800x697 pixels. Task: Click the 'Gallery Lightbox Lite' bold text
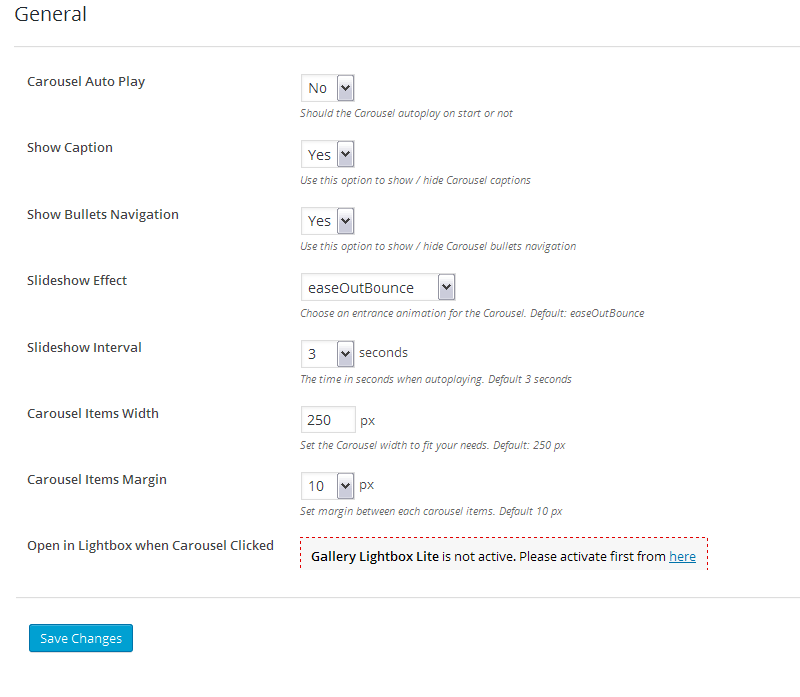coord(375,556)
